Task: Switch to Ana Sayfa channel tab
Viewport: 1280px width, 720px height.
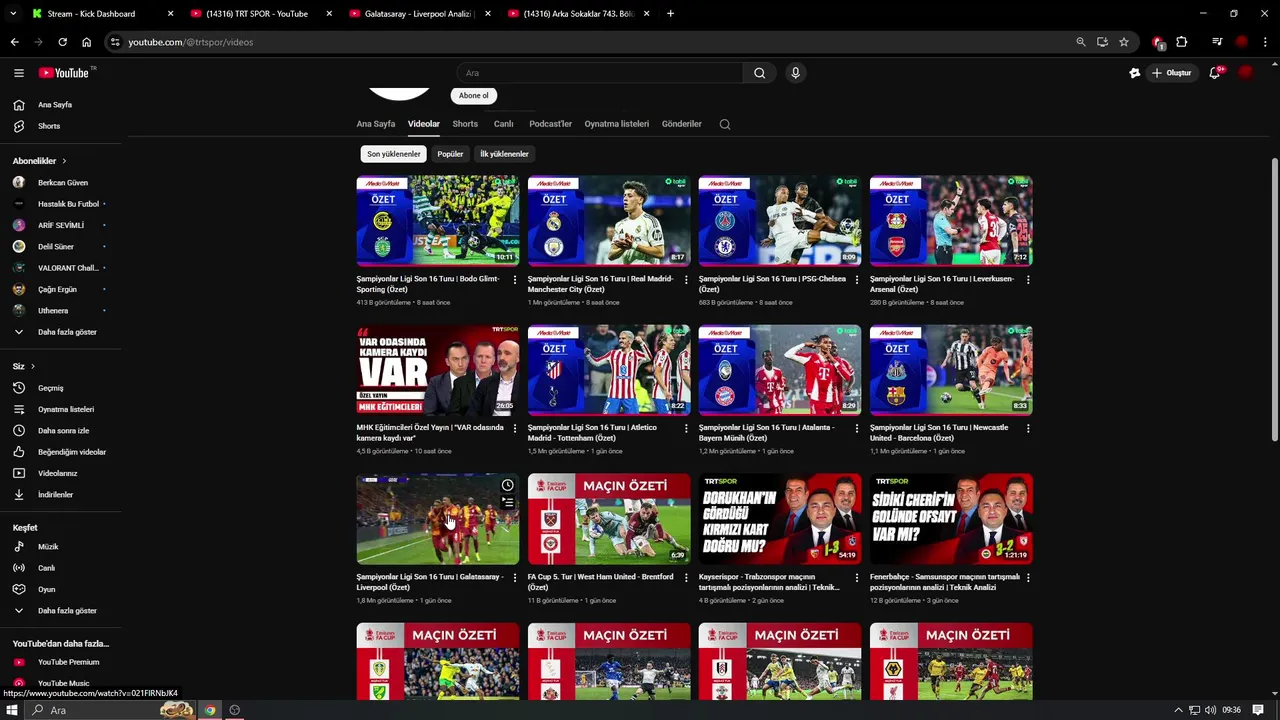Action: pyautogui.click(x=376, y=124)
